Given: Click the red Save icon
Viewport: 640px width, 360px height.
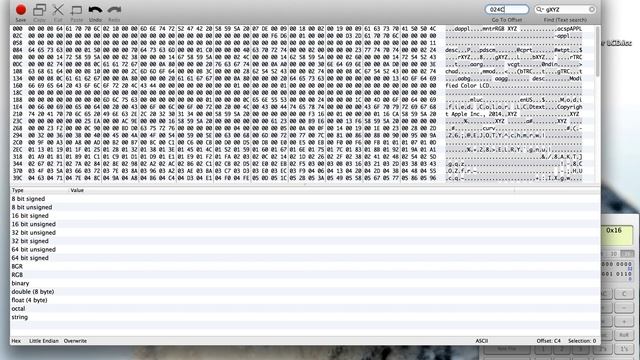Looking at the screenshot, I should pos(21,10).
